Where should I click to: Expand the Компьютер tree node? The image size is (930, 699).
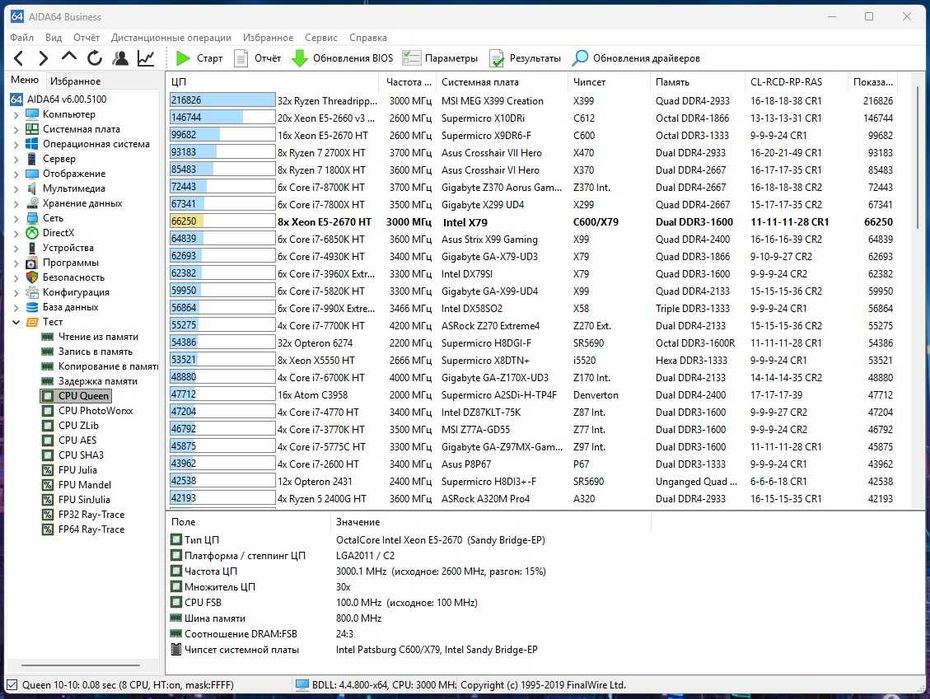pos(16,114)
